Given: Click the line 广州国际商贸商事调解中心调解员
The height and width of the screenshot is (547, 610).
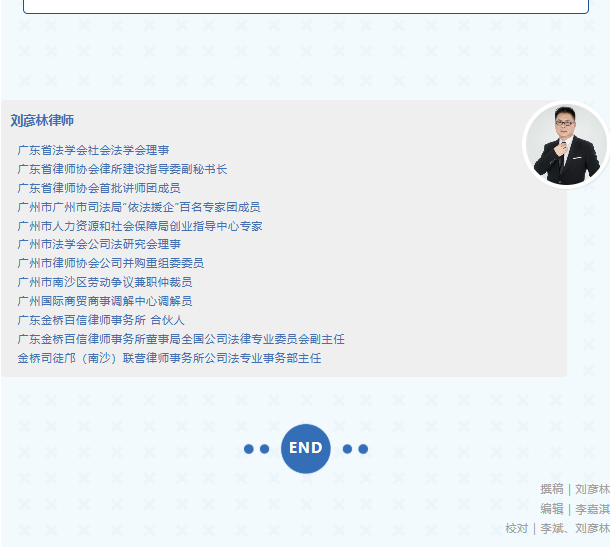Looking at the screenshot, I should click(105, 301).
